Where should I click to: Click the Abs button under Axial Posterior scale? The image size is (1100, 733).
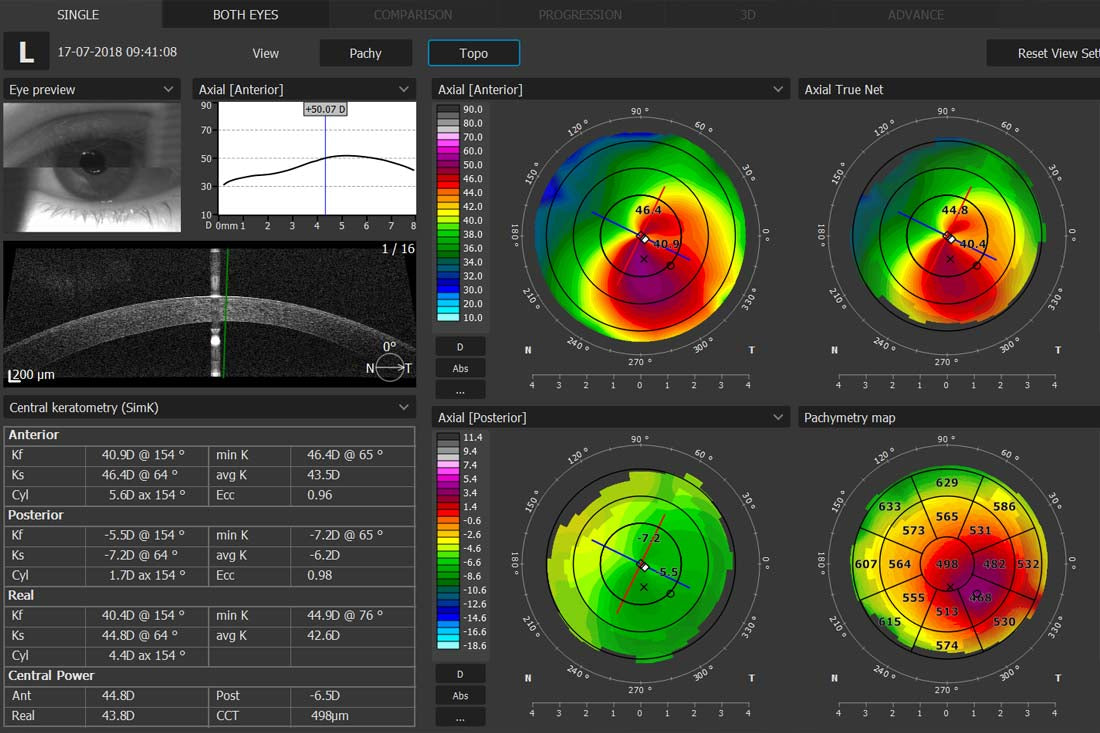coord(460,696)
